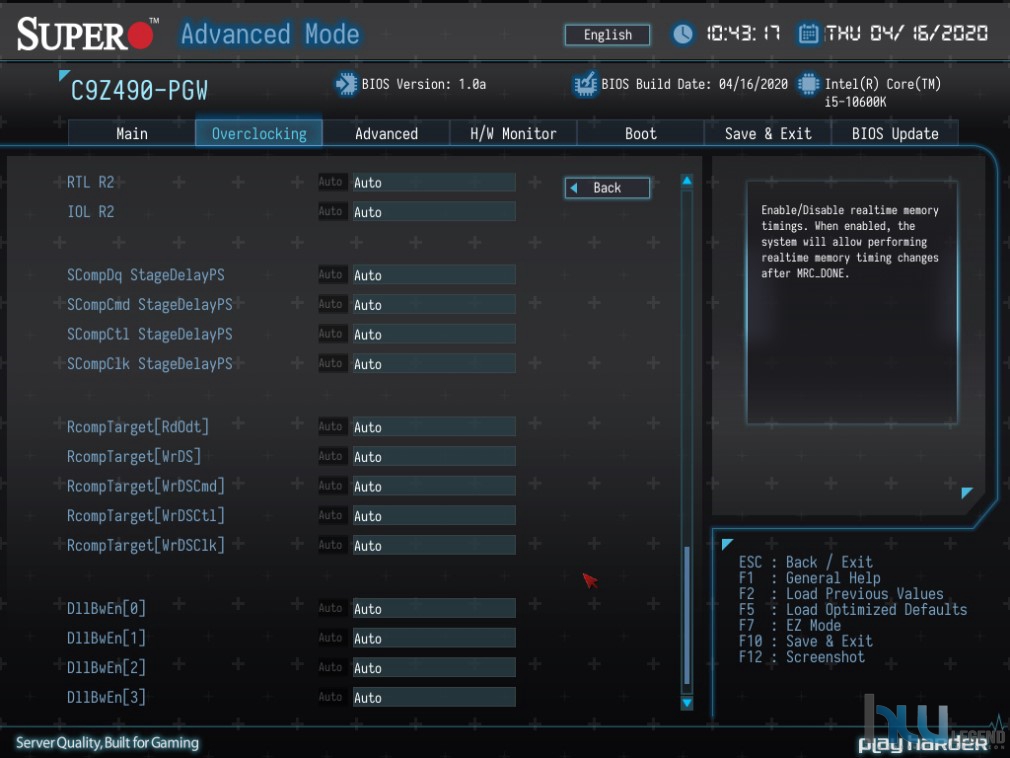Click the Back button
Screen dimensions: 1010x758
pos(607,188)
